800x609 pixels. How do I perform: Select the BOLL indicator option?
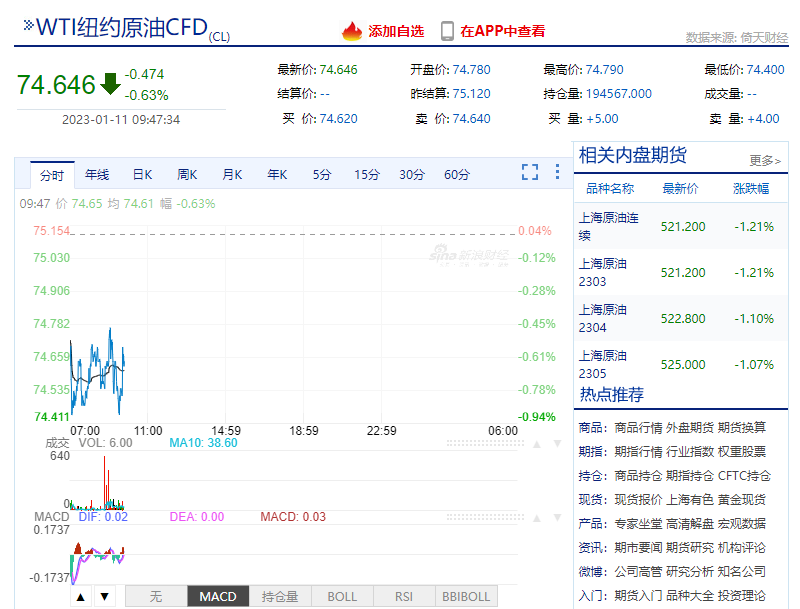point(342,596)
